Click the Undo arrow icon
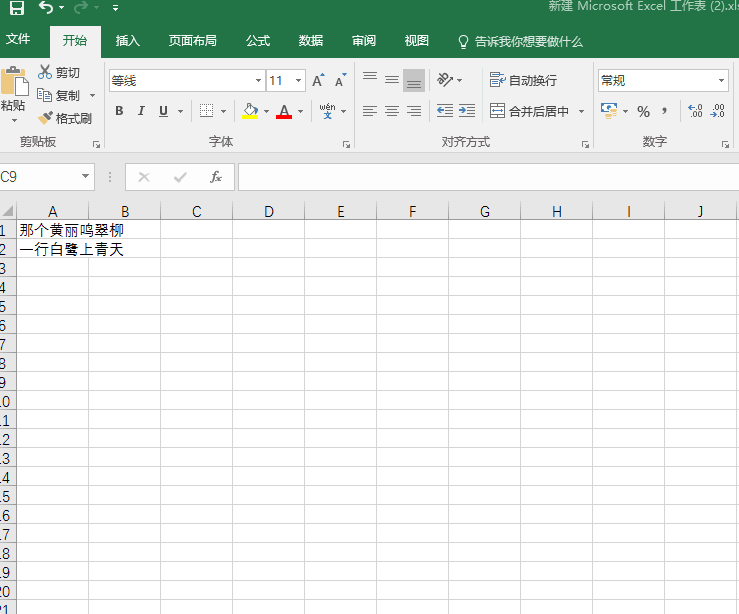This screenshot has width=739, height=614. 46,8
